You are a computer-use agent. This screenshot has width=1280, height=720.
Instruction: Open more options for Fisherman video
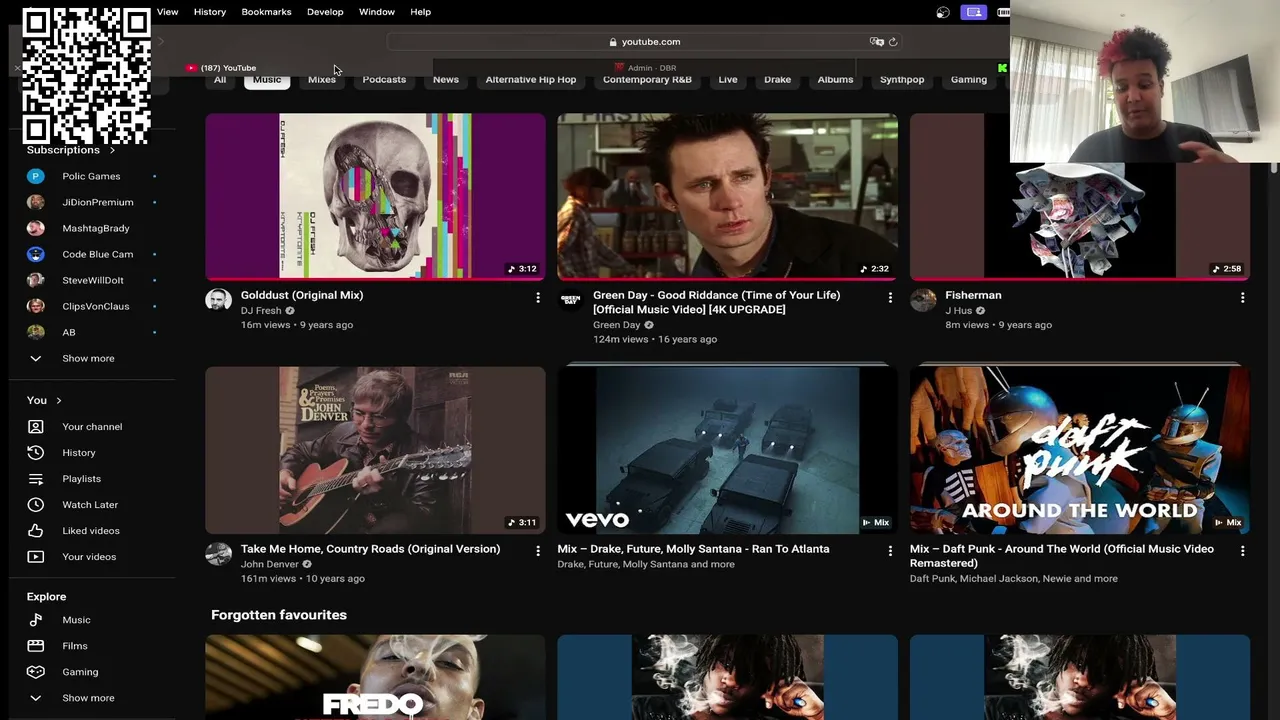click(x=1242, y=297)
